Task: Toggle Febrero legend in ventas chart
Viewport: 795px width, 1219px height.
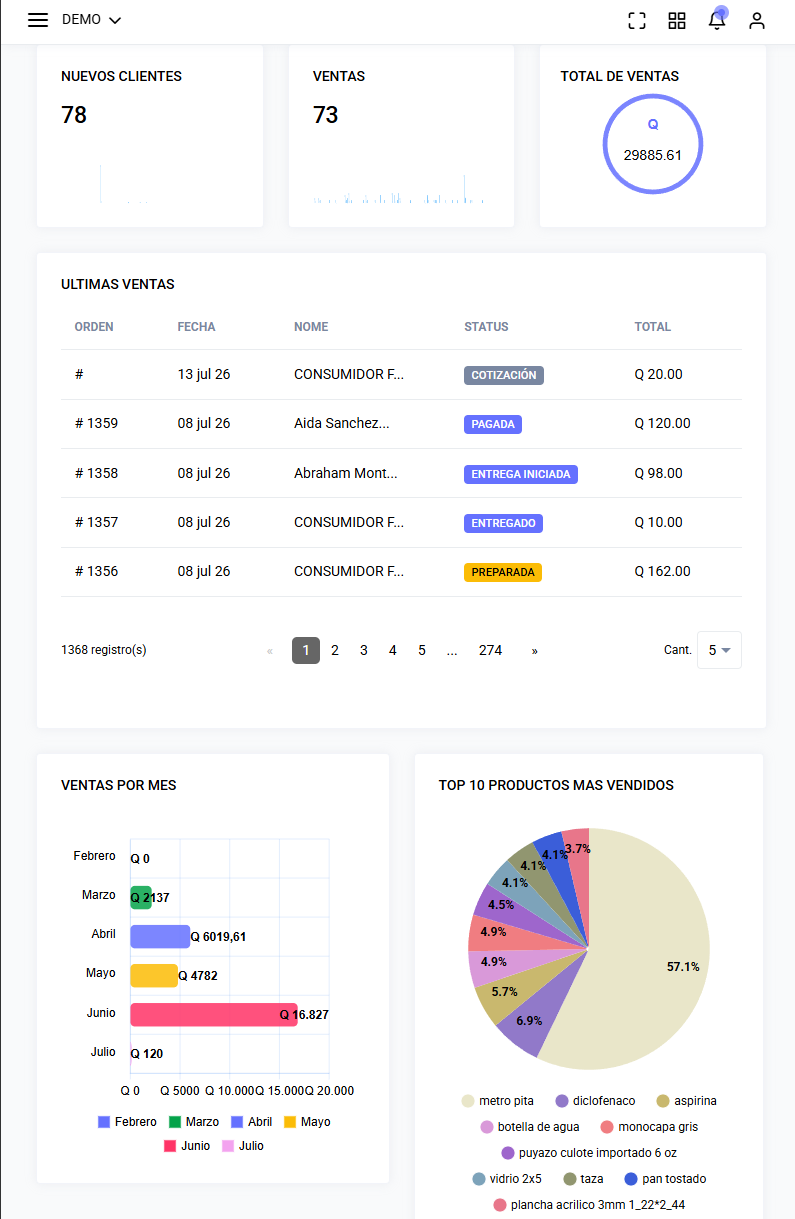Action: tap(127, 1122)
